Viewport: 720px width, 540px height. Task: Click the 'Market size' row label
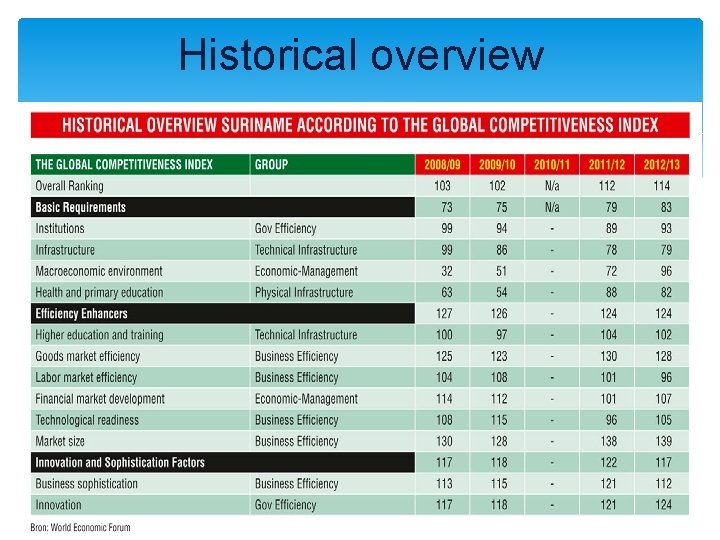60,441
